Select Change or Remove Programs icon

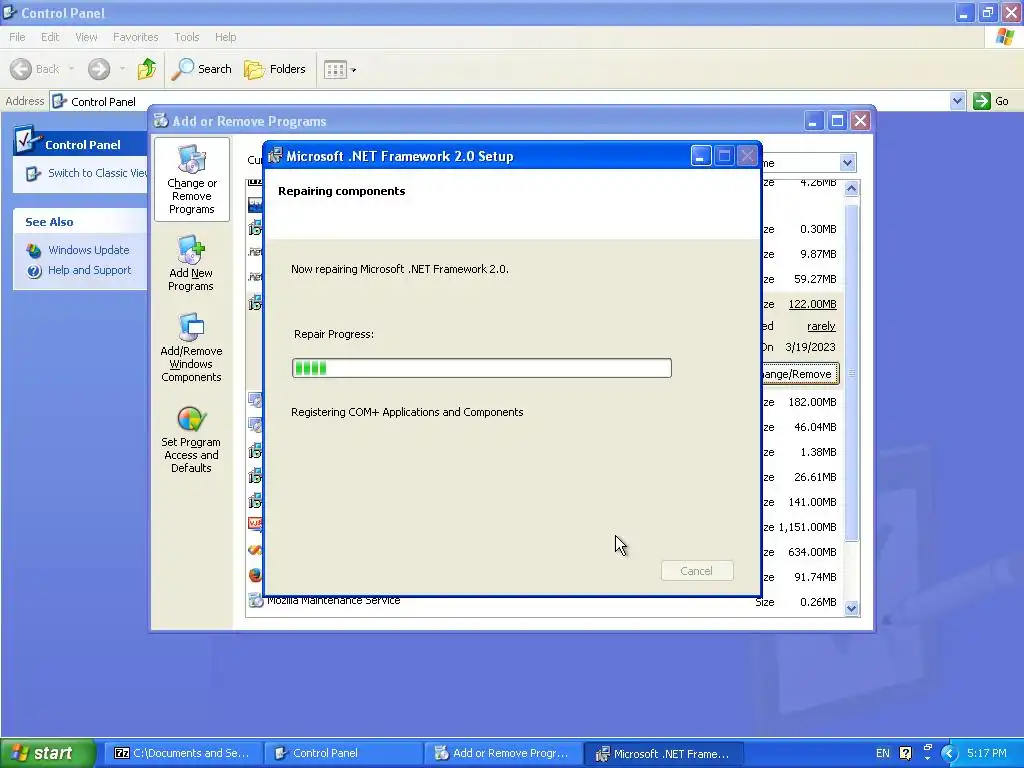pos(191,180)
